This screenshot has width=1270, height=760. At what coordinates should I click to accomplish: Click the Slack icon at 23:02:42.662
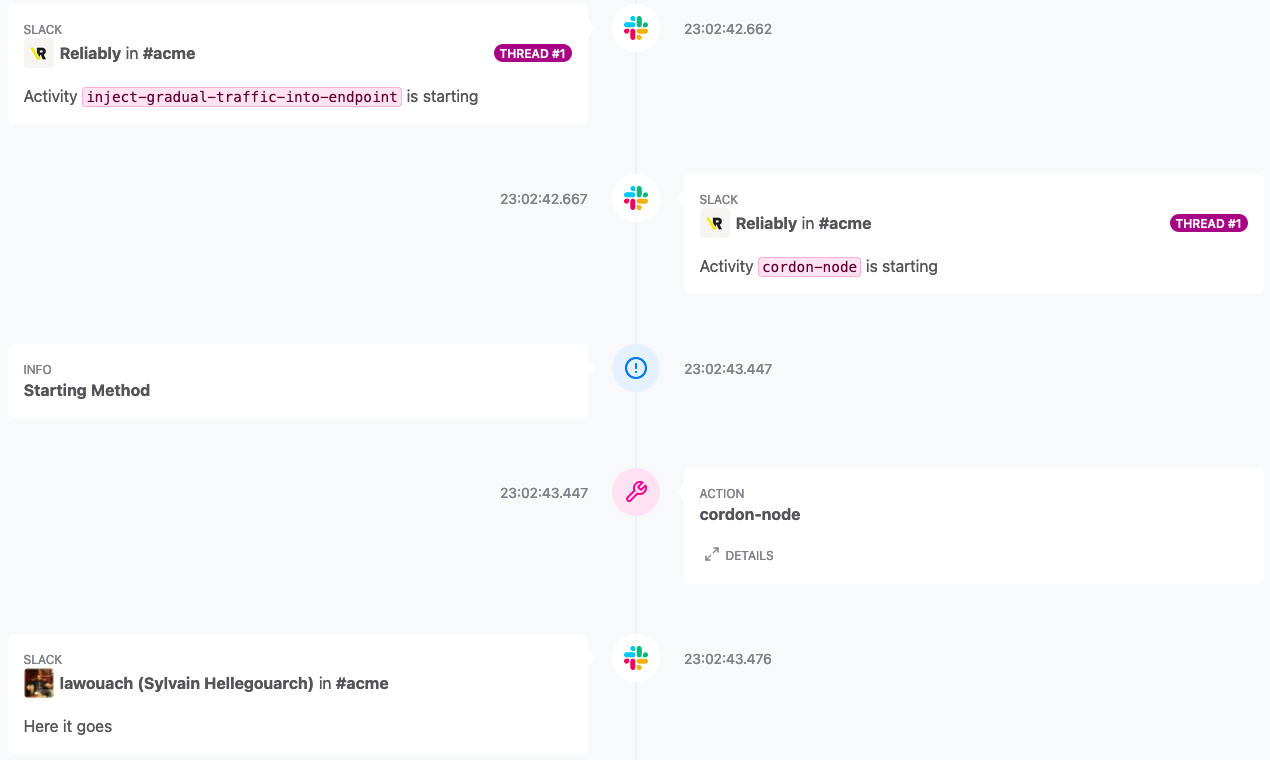coord(636,29)
